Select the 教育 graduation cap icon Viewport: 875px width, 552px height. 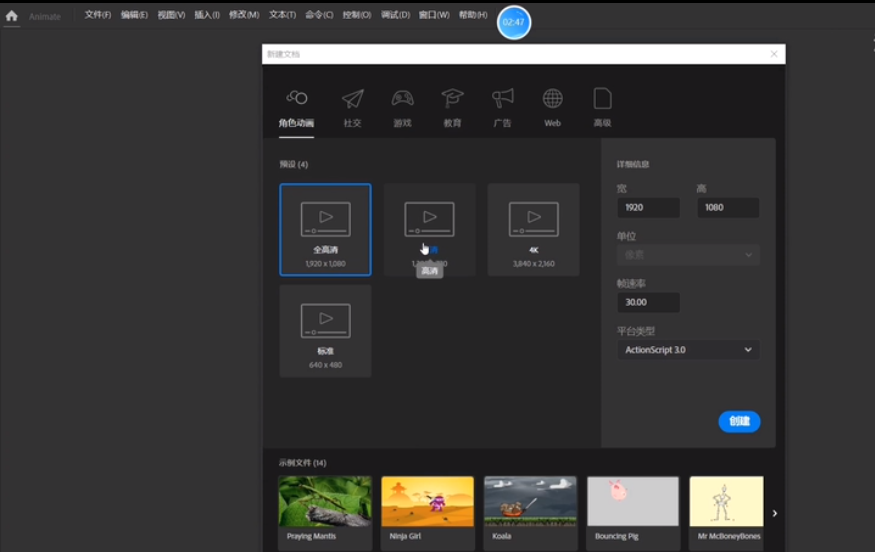(x=453, y=98)
